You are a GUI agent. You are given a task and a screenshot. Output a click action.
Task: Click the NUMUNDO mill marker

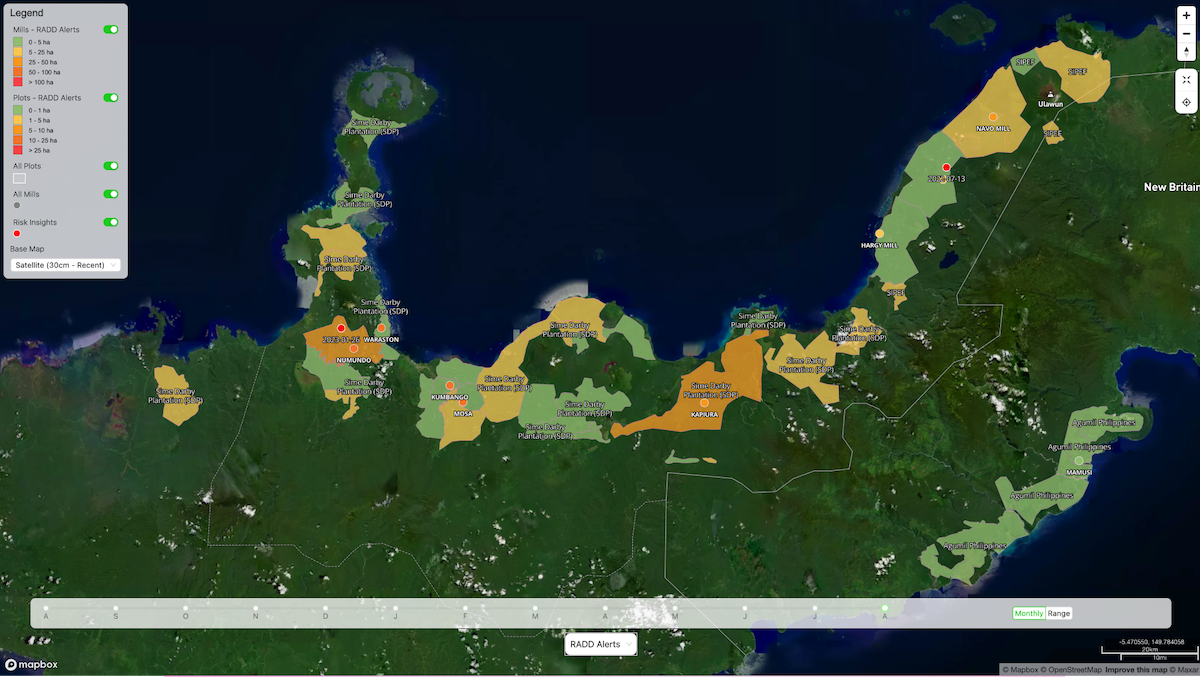click(x=353, y=348)
